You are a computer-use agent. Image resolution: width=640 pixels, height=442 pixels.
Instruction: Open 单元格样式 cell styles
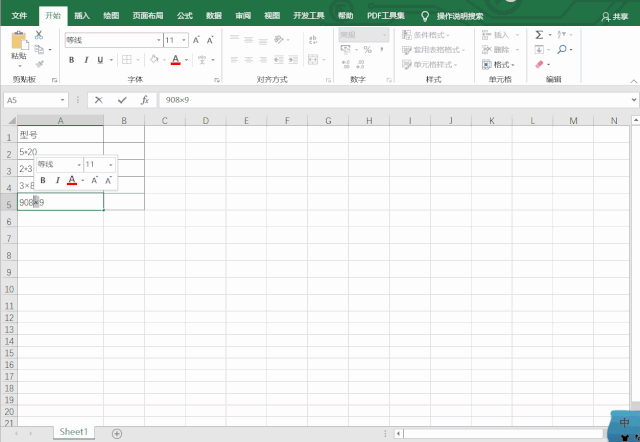pos(429,64)
